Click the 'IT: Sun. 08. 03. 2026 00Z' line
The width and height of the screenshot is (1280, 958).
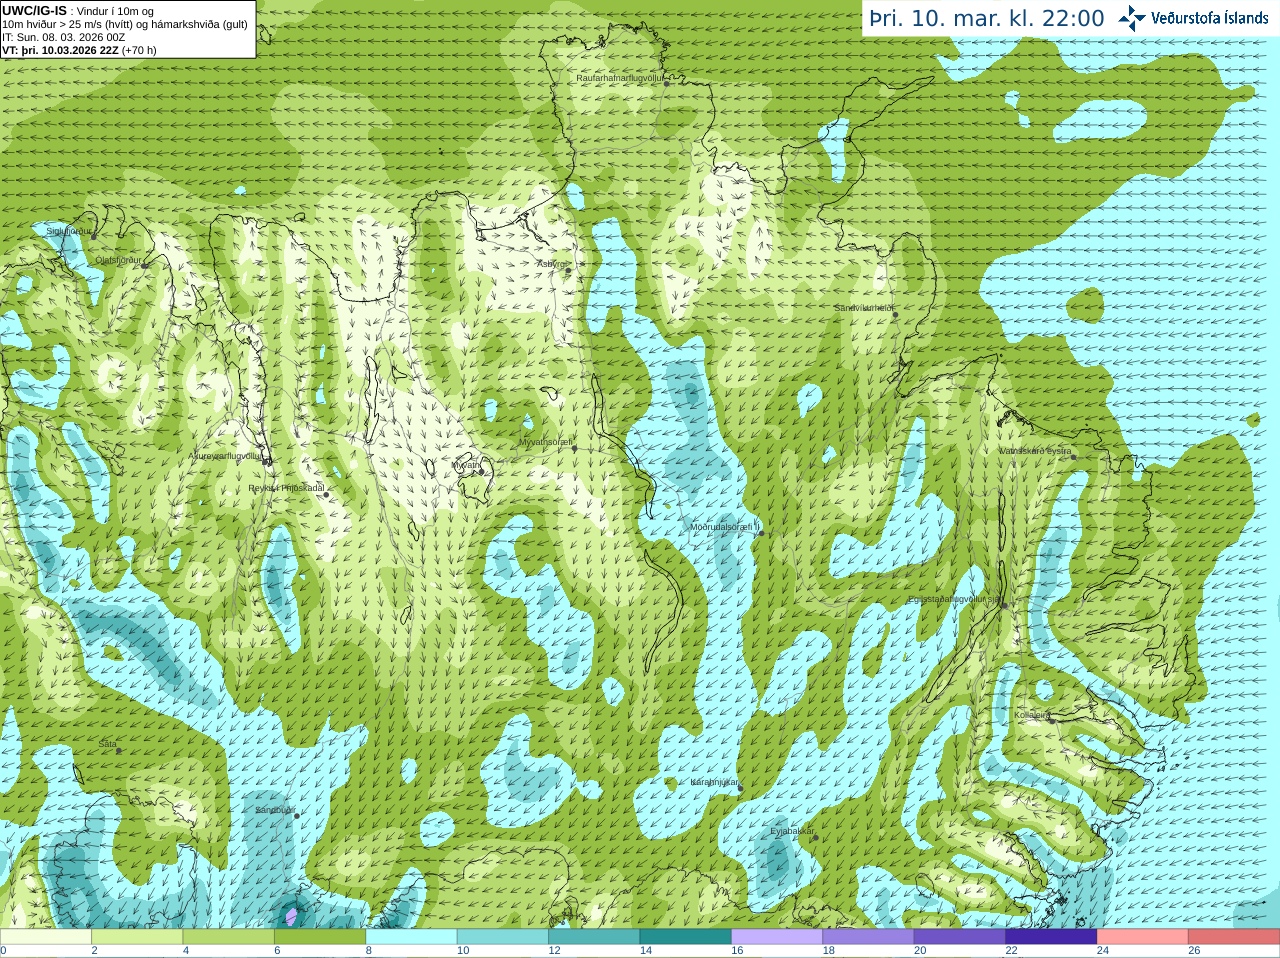[x=64, y=37]
